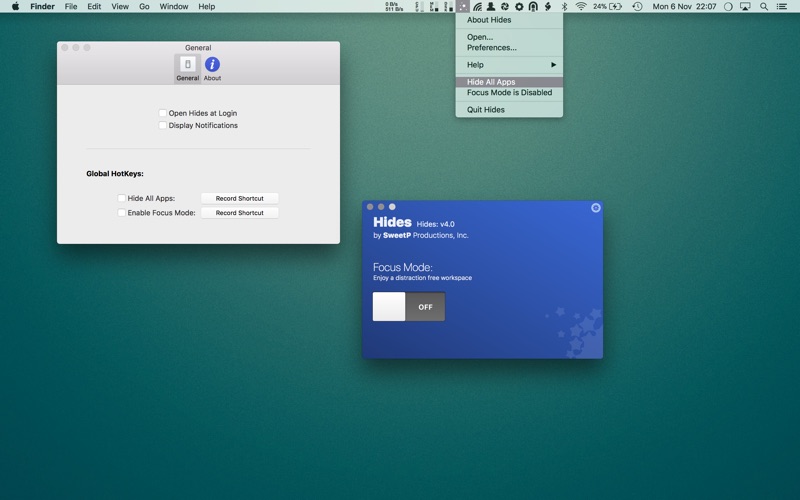This screenshot has height=500, width=800.
Task: Open Notification Center list icon
Action: click(x=781, y=6)
